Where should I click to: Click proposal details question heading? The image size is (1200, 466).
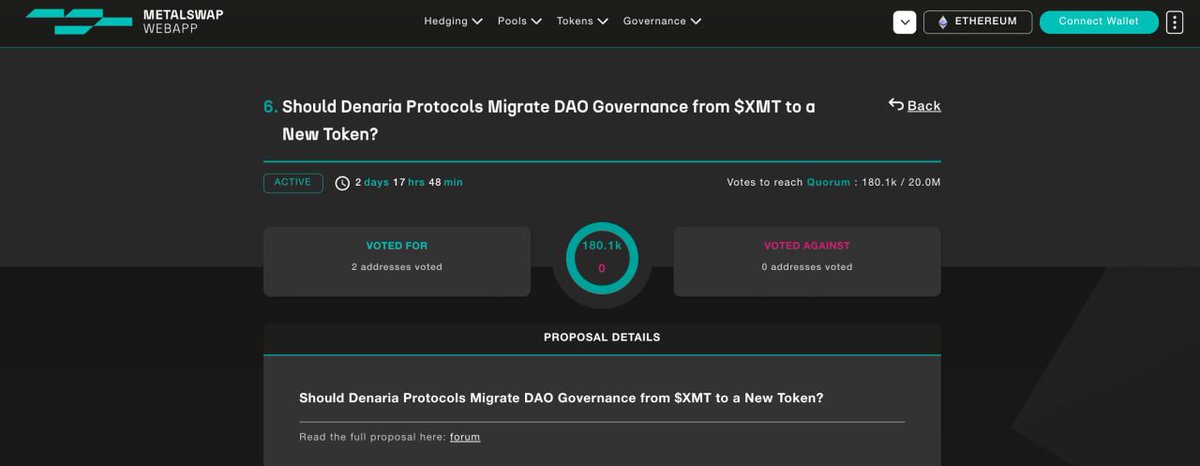pos(562,398)
